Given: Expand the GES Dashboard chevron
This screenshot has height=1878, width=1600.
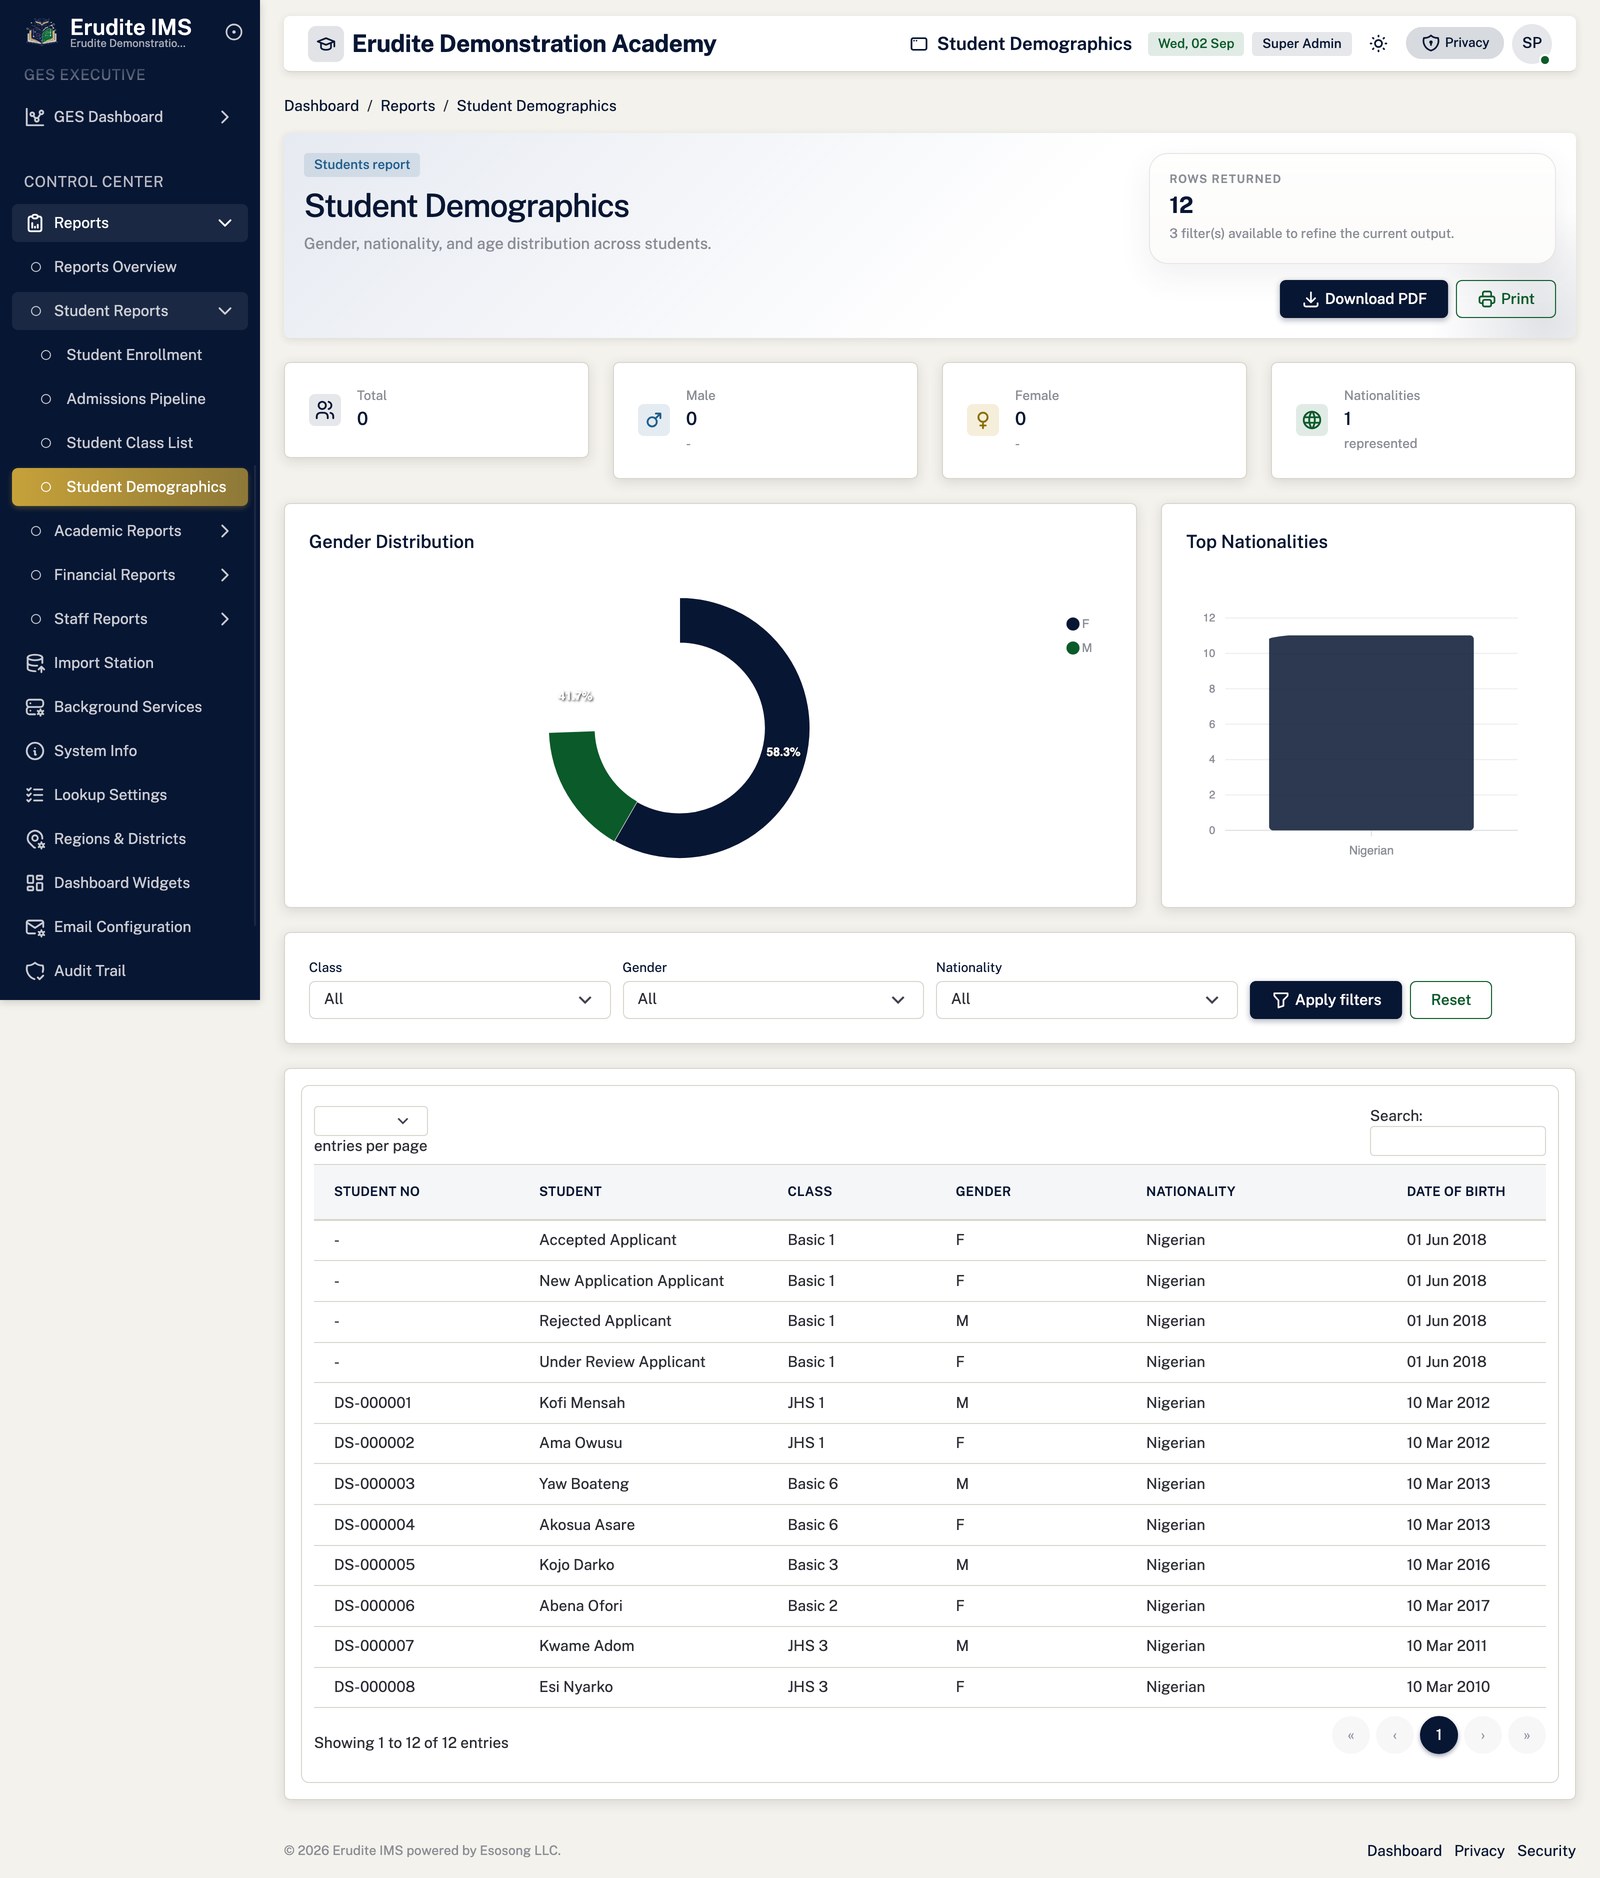Looking at the screenshot, I should (x=225, y=117).
